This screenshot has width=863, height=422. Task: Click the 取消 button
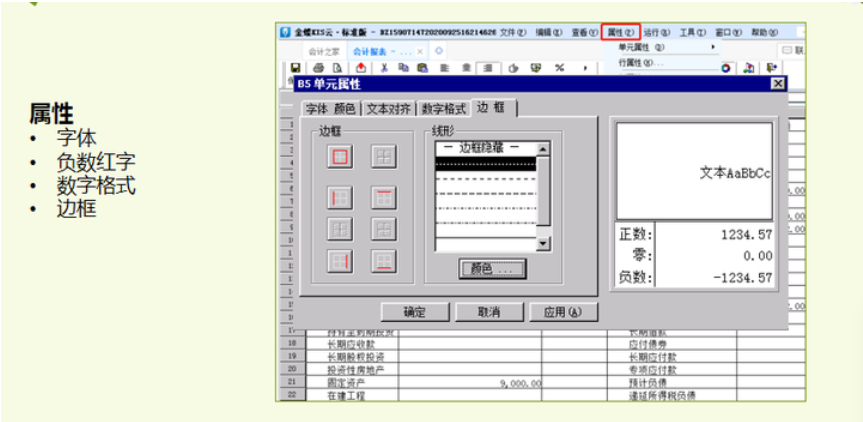pos(489,313)
